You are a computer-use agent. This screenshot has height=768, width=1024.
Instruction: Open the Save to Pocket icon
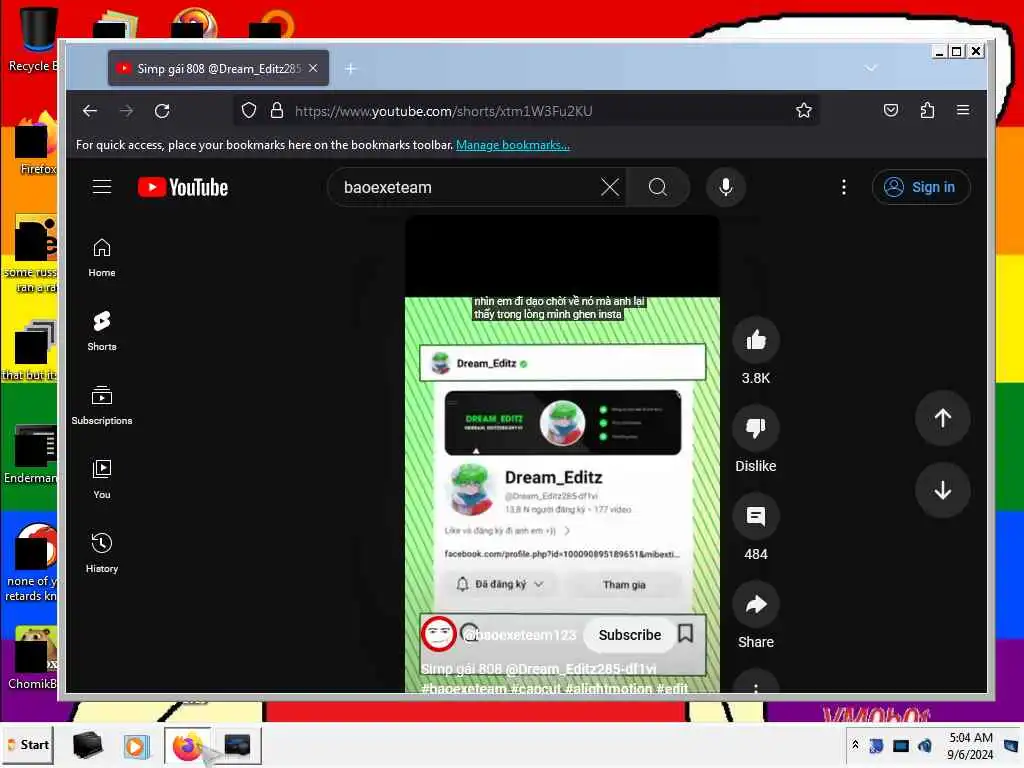point(891,110)
